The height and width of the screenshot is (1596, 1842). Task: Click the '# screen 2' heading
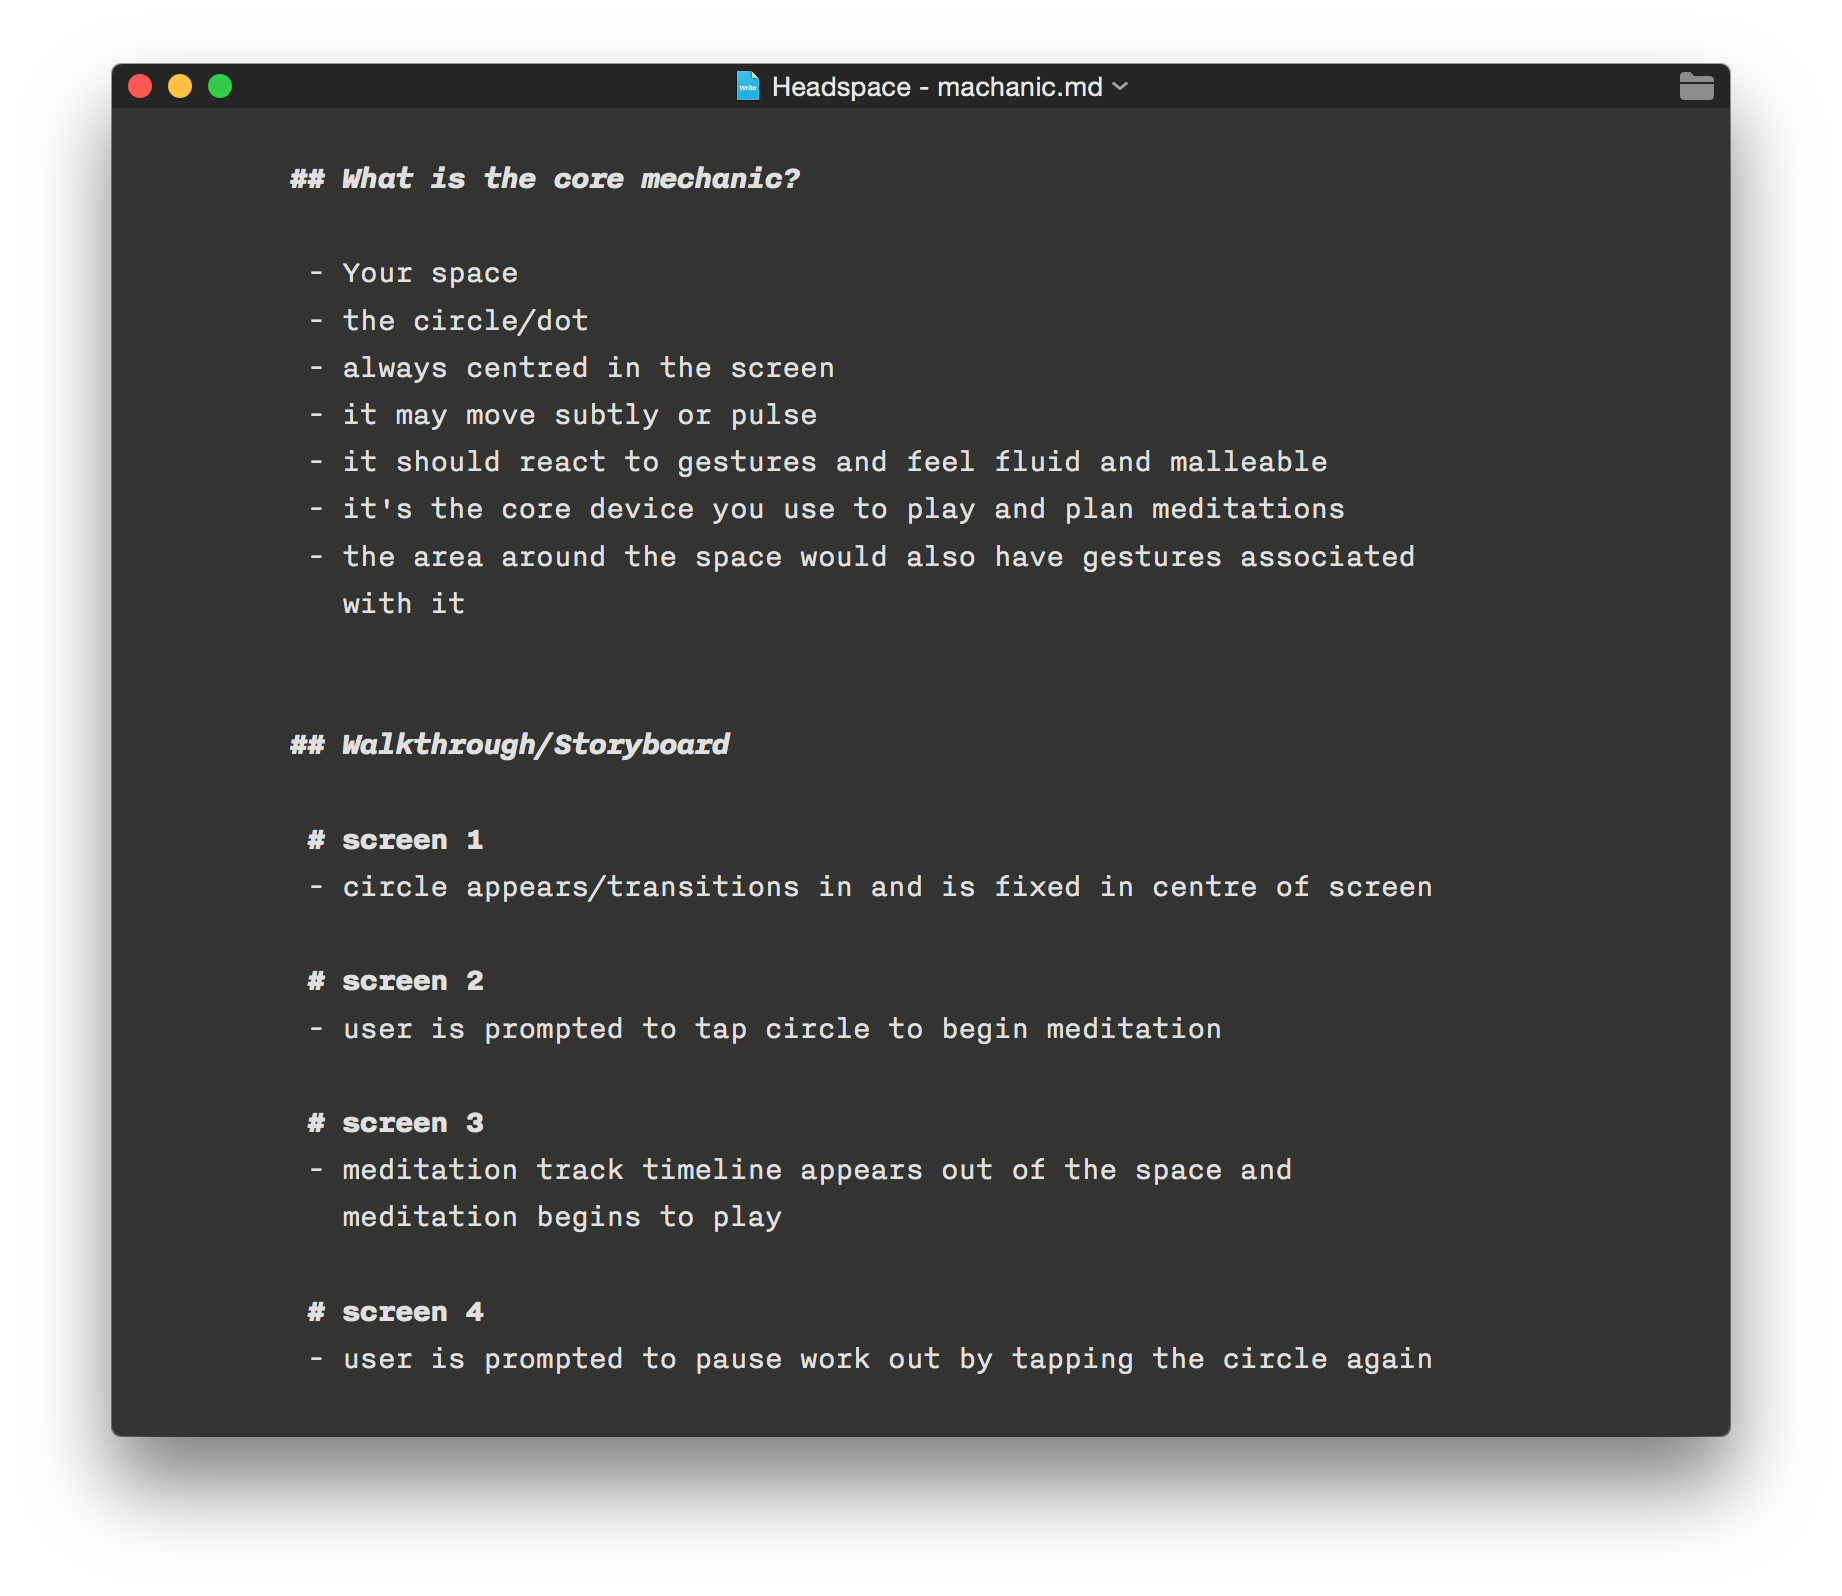point(396,981)
